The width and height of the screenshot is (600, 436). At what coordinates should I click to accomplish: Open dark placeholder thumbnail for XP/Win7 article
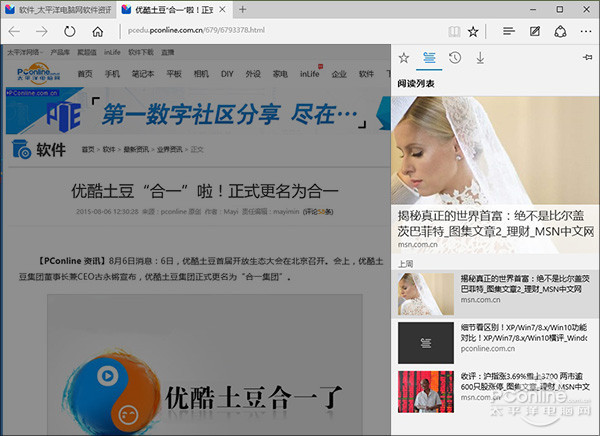tap(426, 343)
